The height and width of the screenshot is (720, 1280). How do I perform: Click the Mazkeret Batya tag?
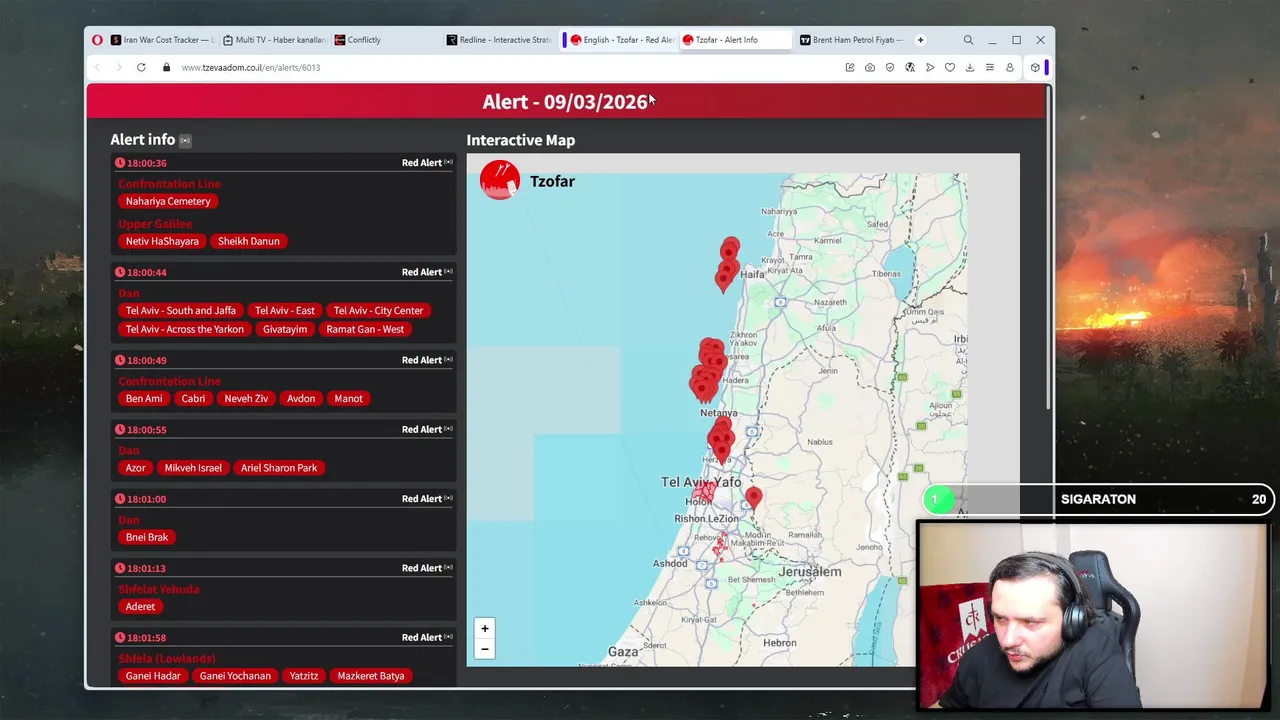point(371,676)
